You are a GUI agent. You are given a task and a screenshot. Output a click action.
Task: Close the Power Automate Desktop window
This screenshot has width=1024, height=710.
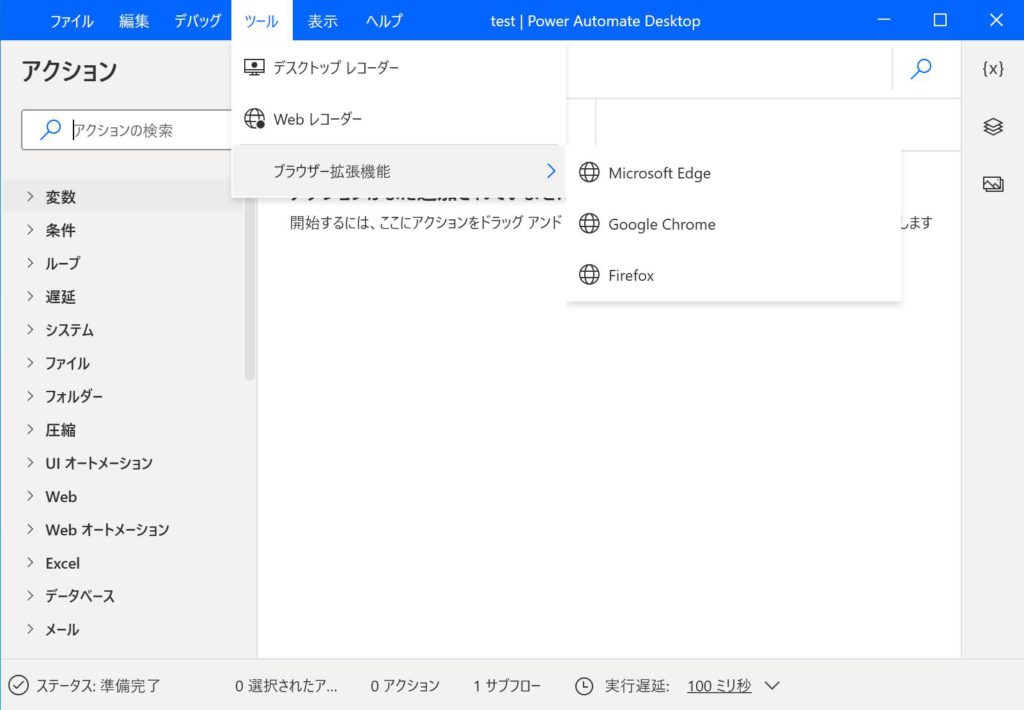click(x=996, y=20)
